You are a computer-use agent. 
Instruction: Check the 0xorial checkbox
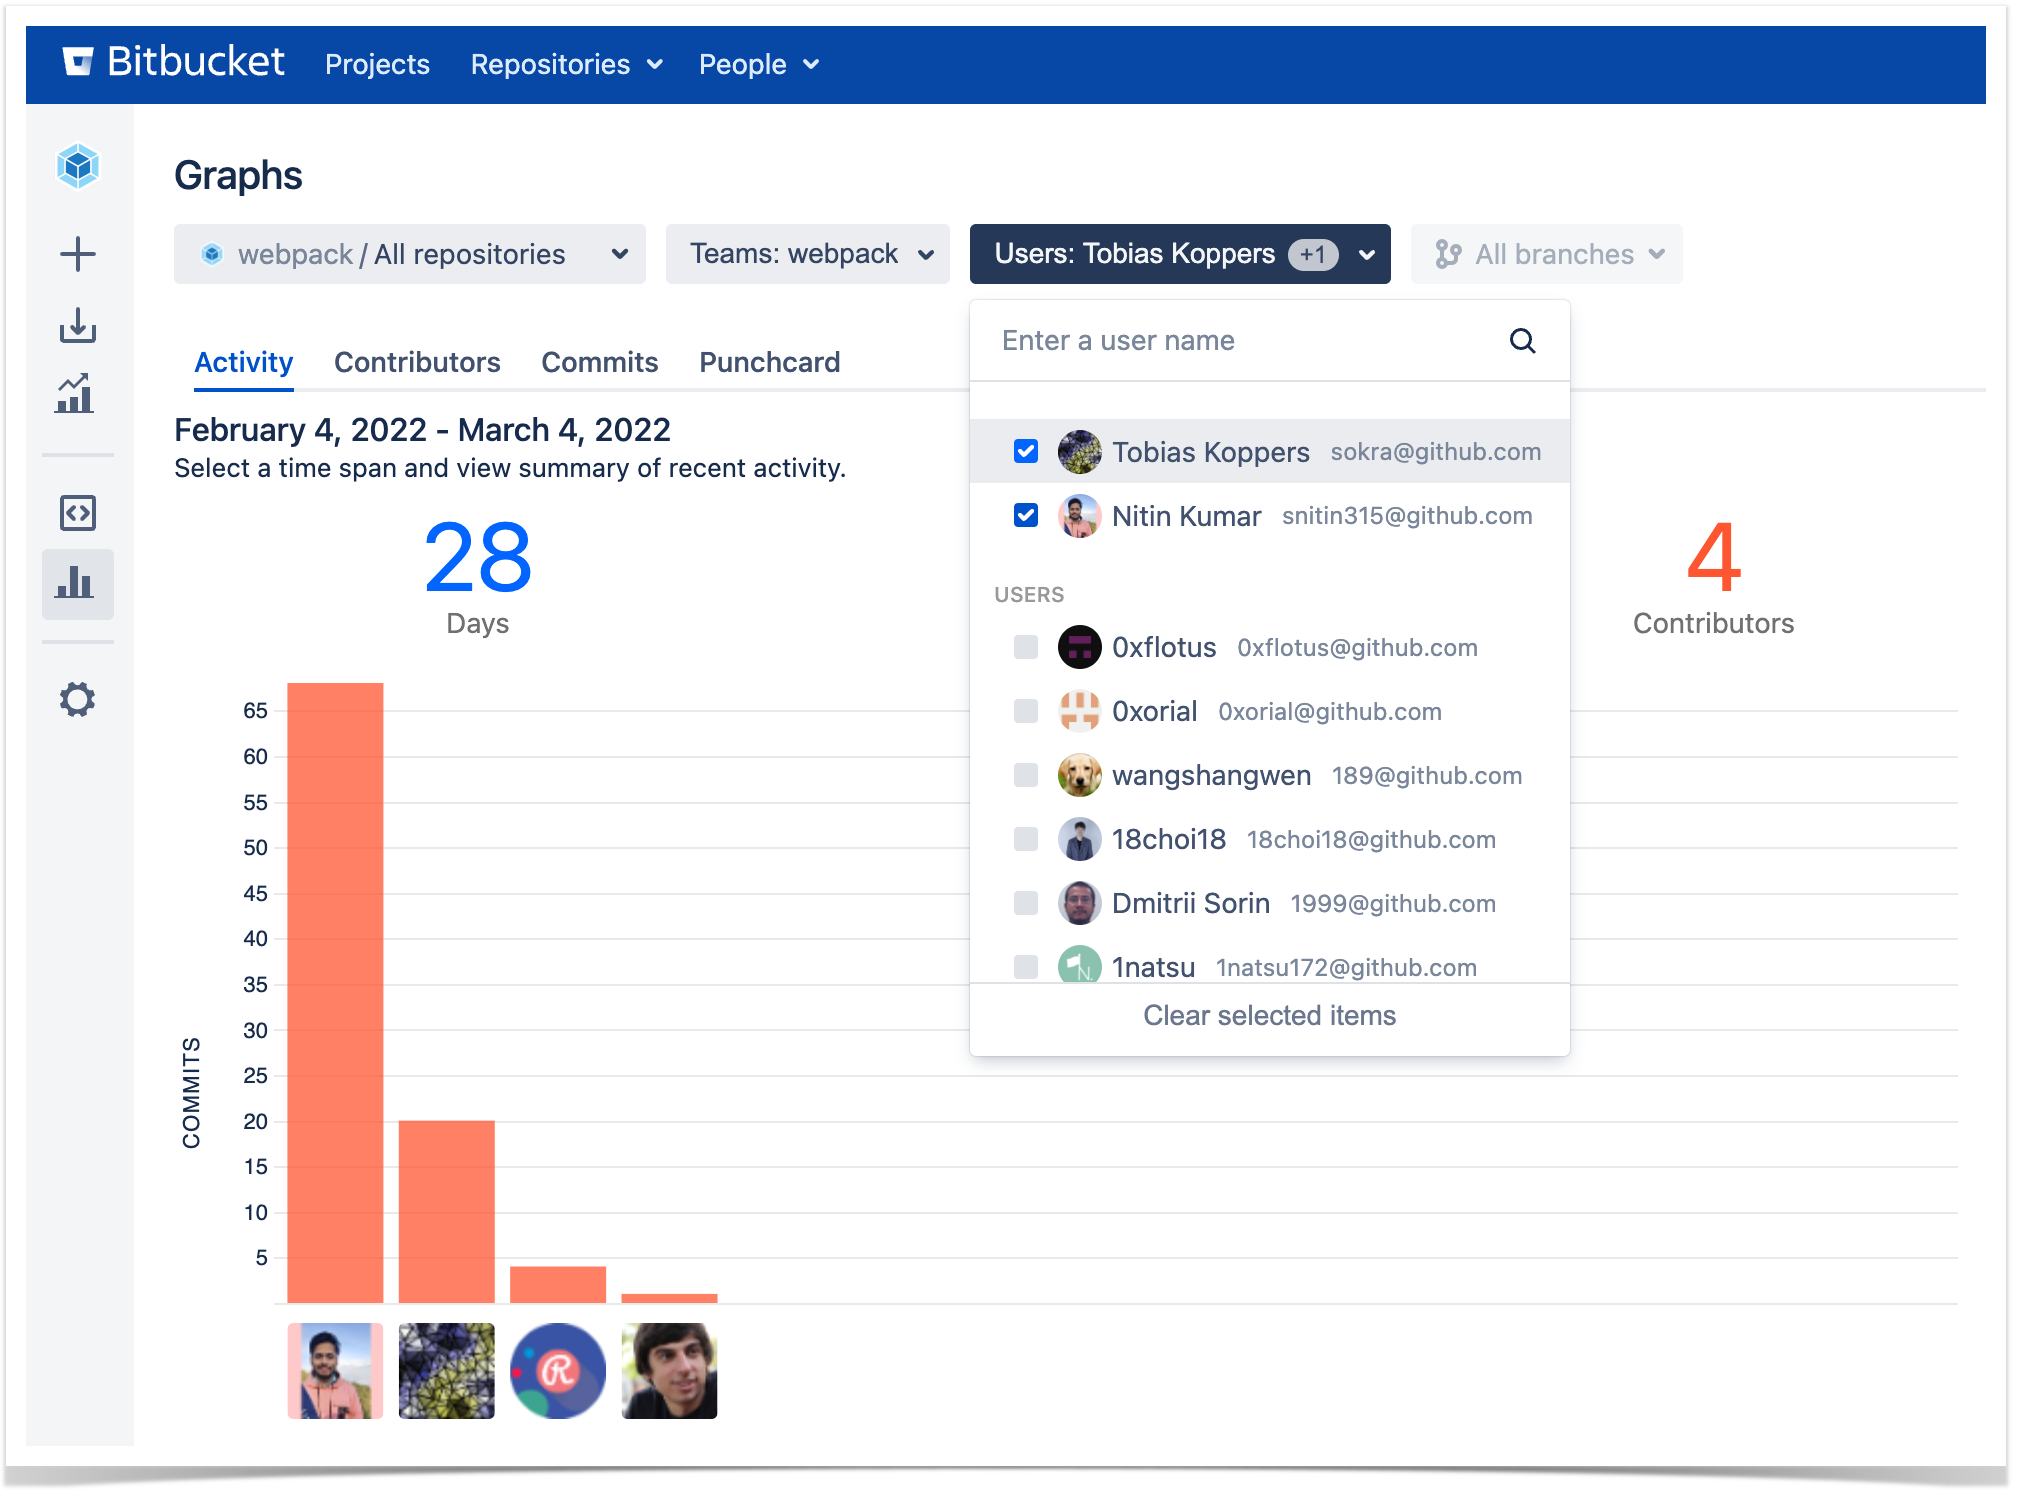[x=1026, y=711]
